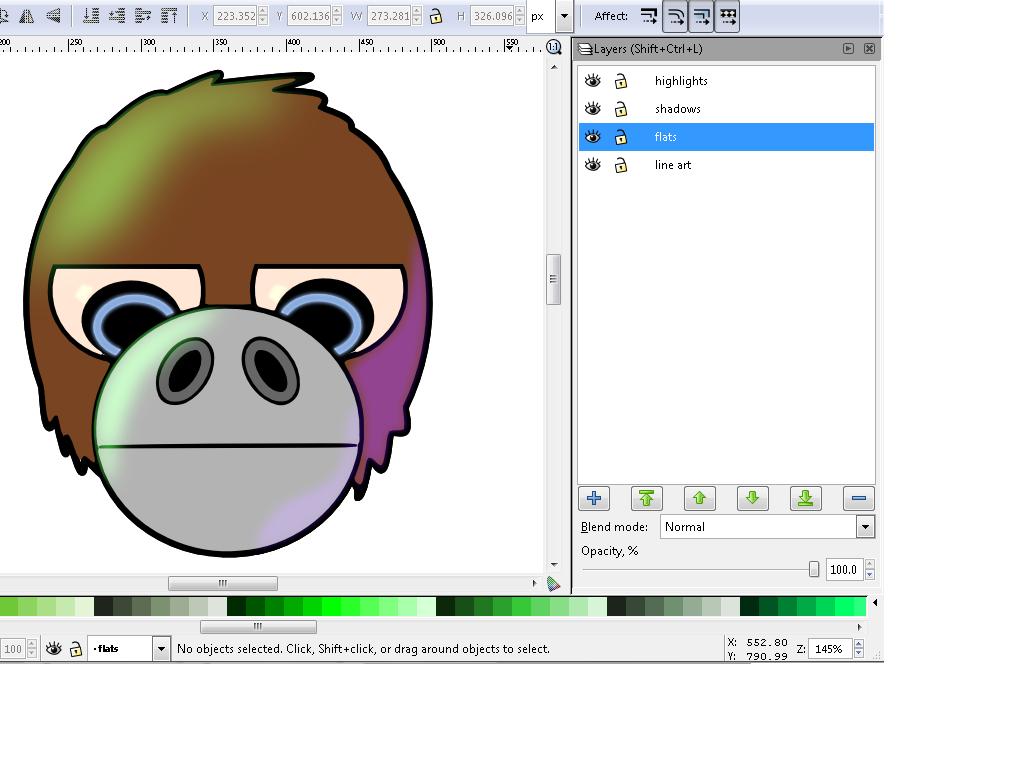Toggle visibility of the shadows layer
Image resolution: width=1024 pixels, height=768 pixels.
pyautogui.click(x=593, y=109)
